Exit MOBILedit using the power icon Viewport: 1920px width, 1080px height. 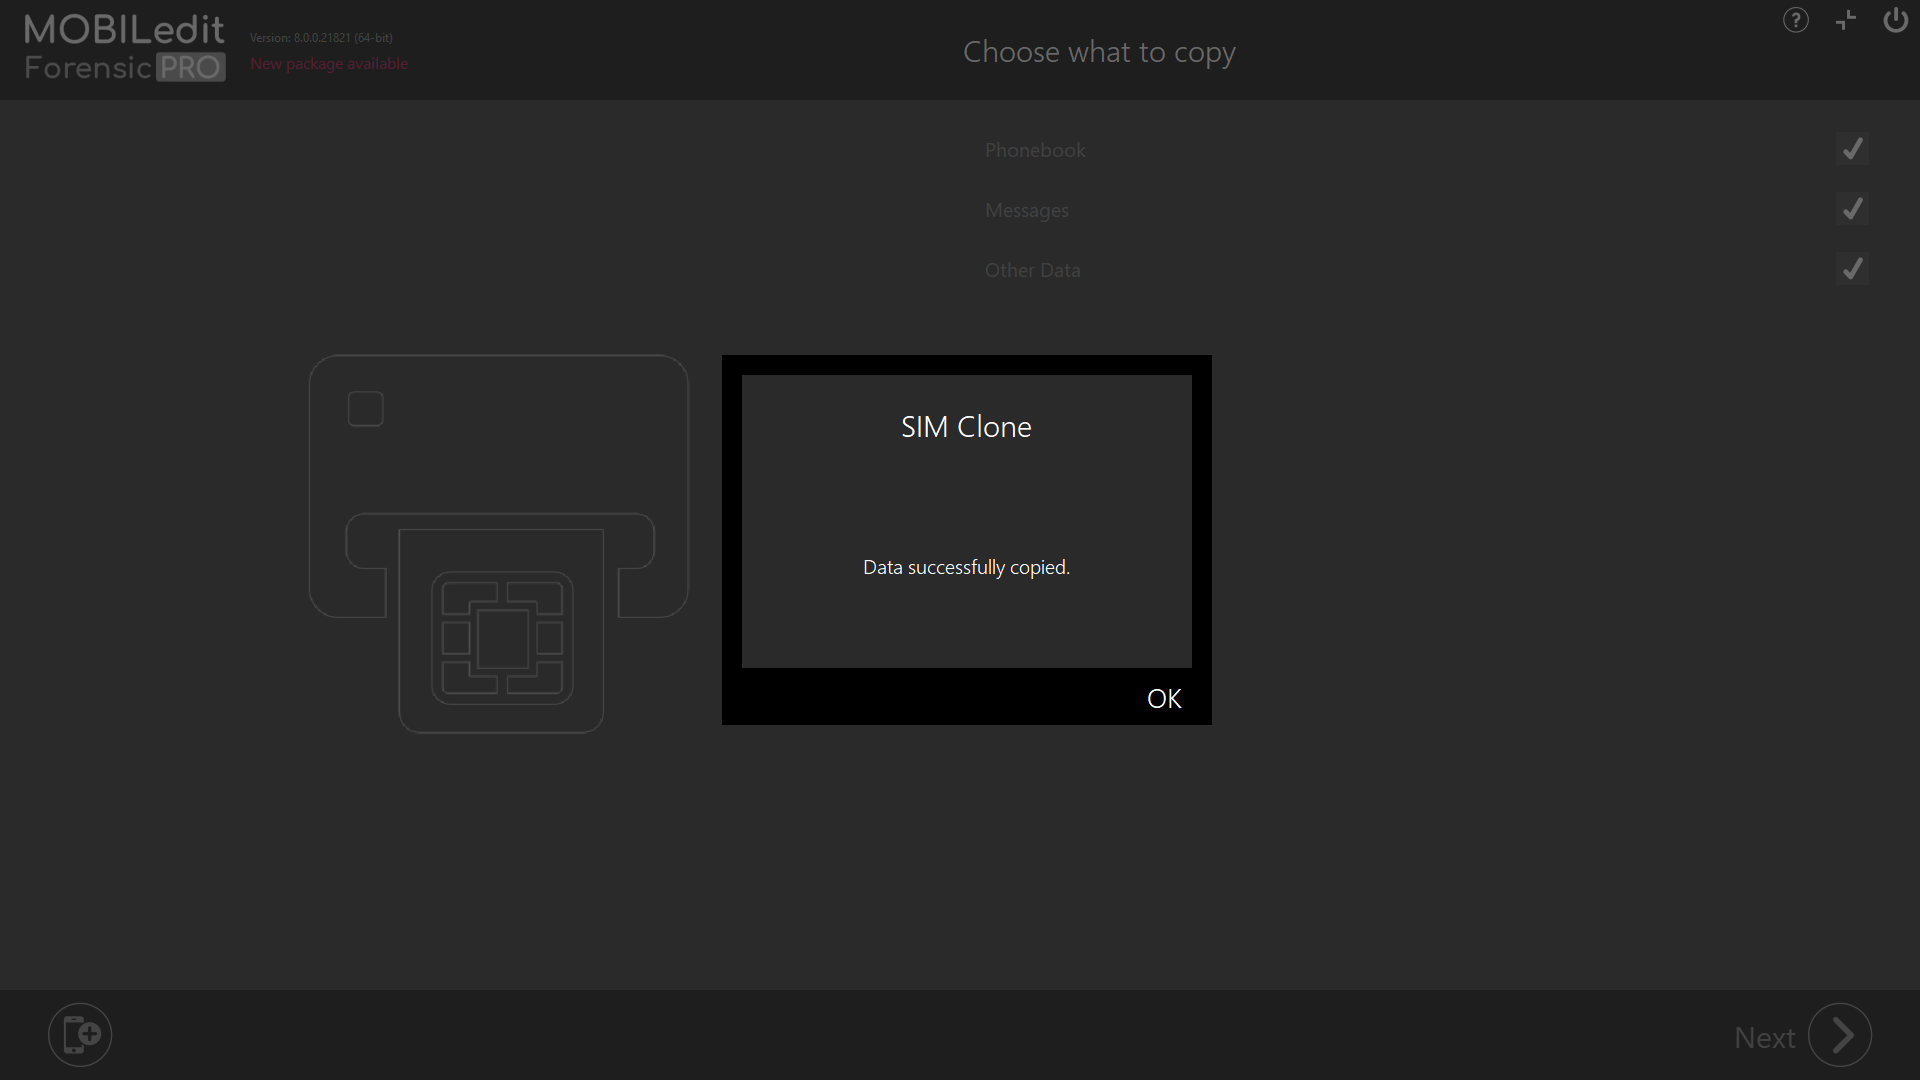click(x=1895, y=20)
